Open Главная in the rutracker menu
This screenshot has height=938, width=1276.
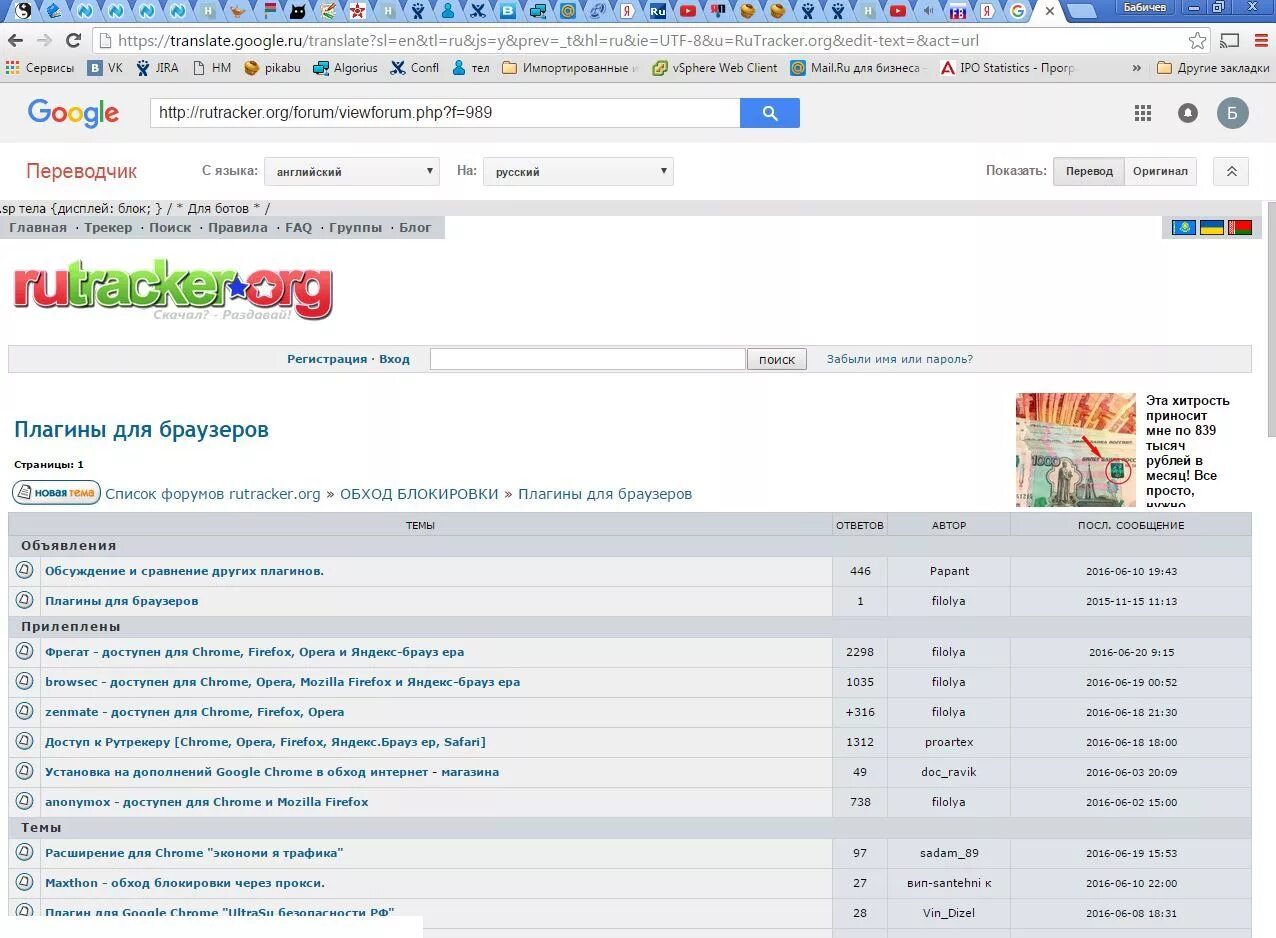38,228
